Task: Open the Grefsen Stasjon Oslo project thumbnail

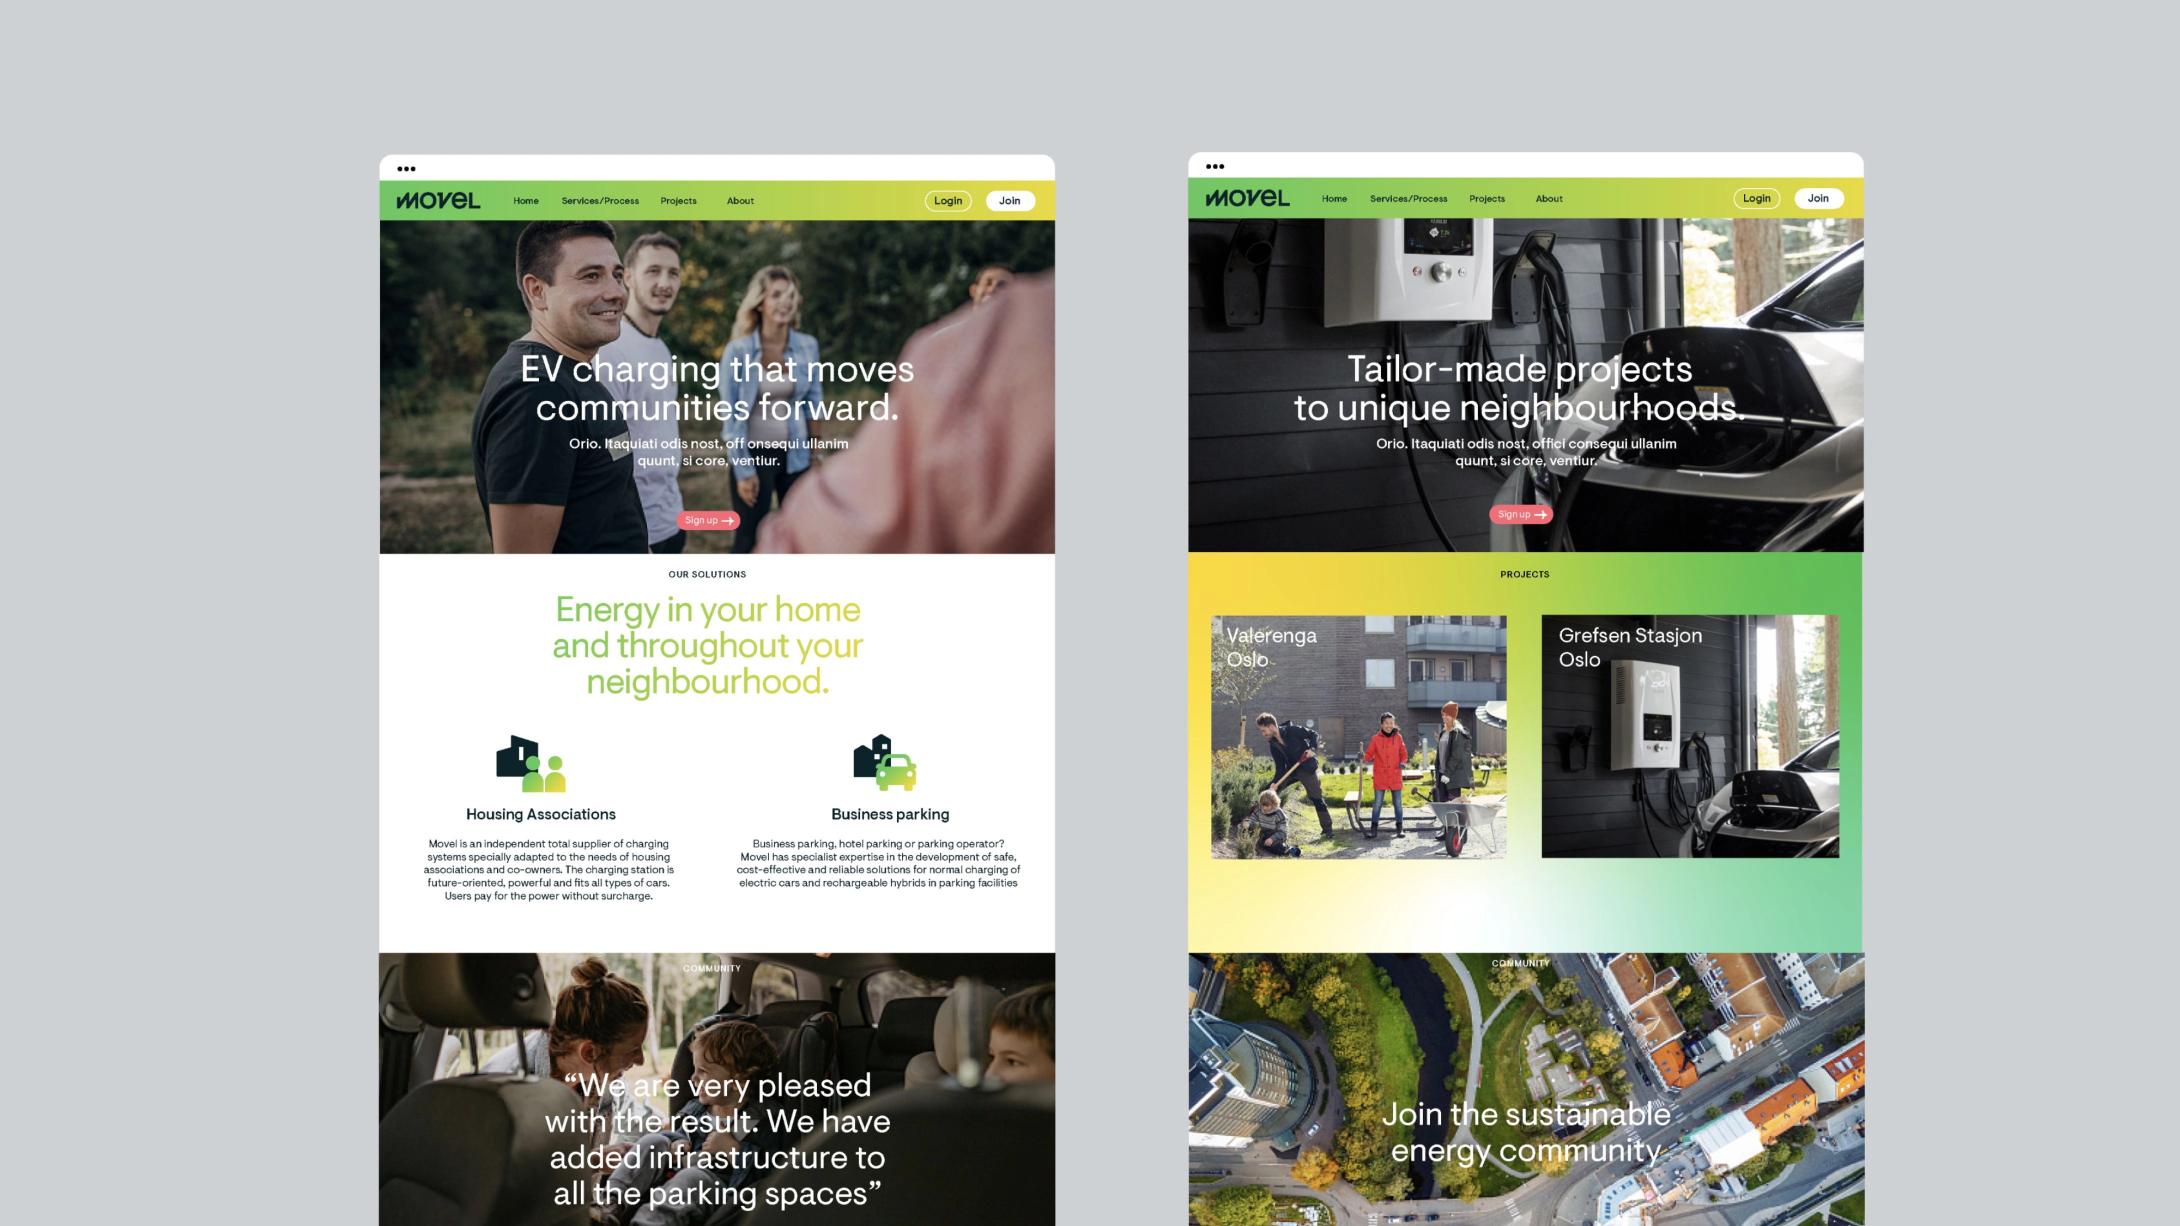Action: pos(1689,737)
